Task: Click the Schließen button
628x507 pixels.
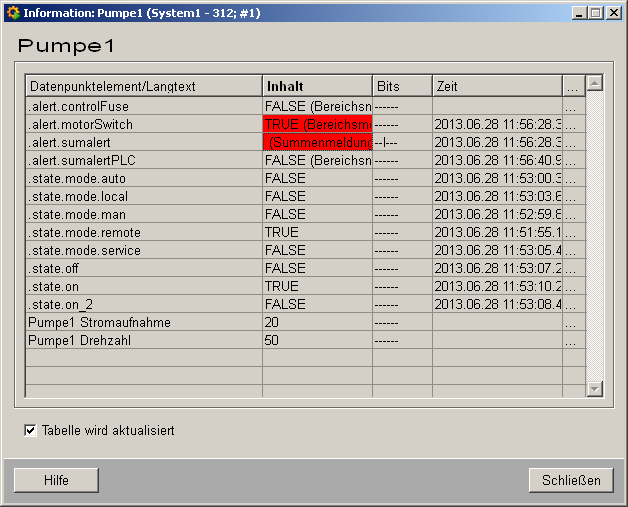Action: pyautogui.click(x=571, y=480)
